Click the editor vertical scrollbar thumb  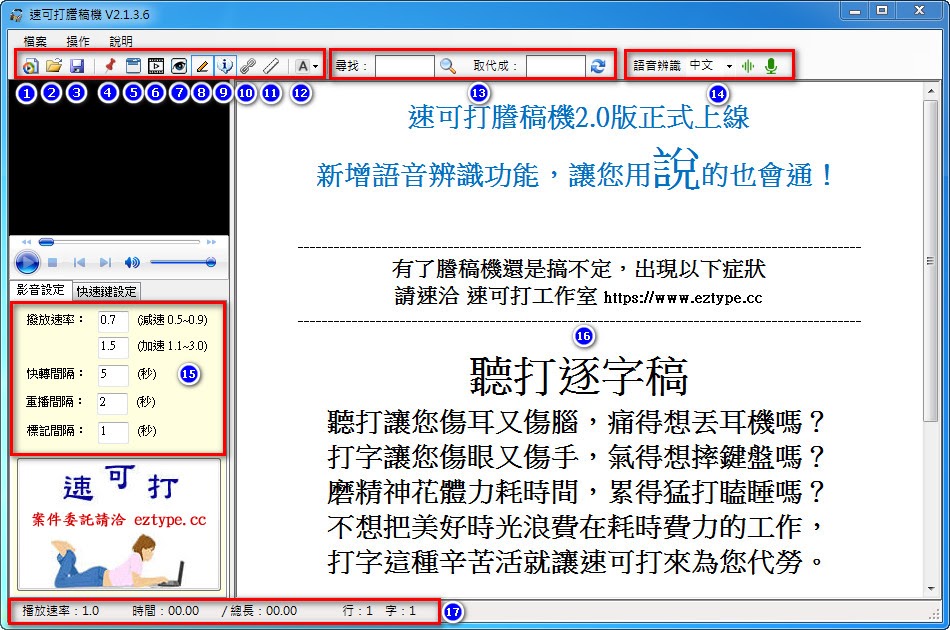(x=931, y=260)
